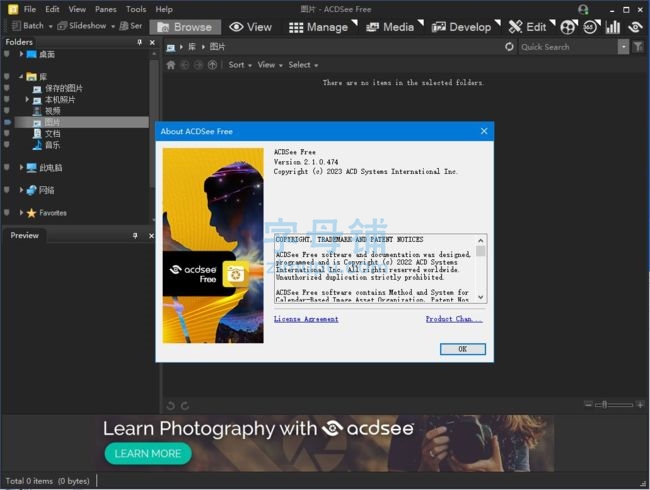
Task: Expand the 桌面 folder node
Action: [21, 54]
